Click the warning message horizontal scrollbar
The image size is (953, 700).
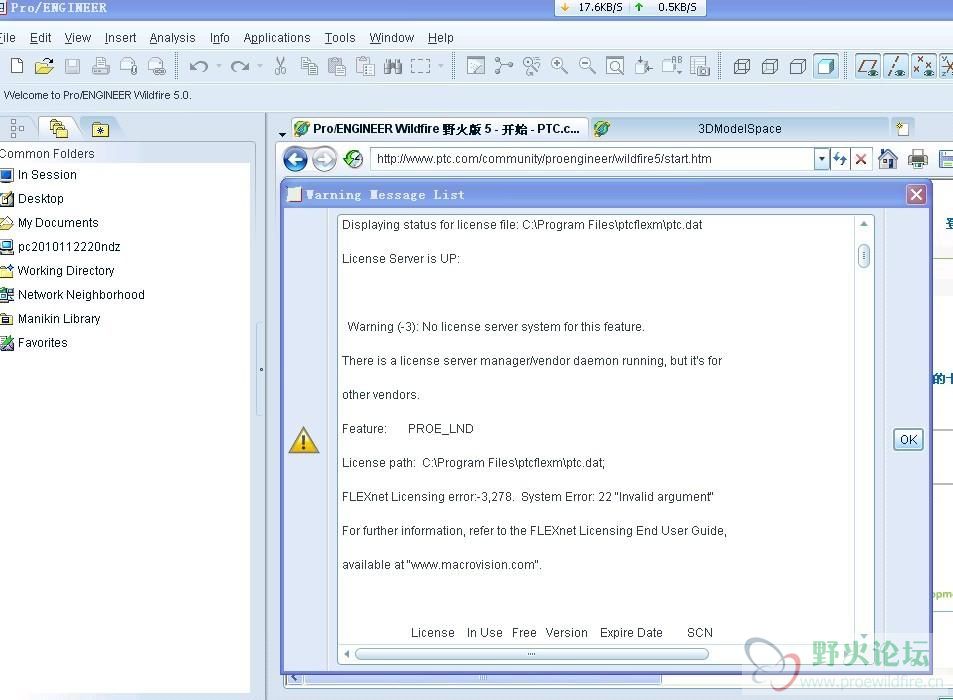click(x=532, y=654)
